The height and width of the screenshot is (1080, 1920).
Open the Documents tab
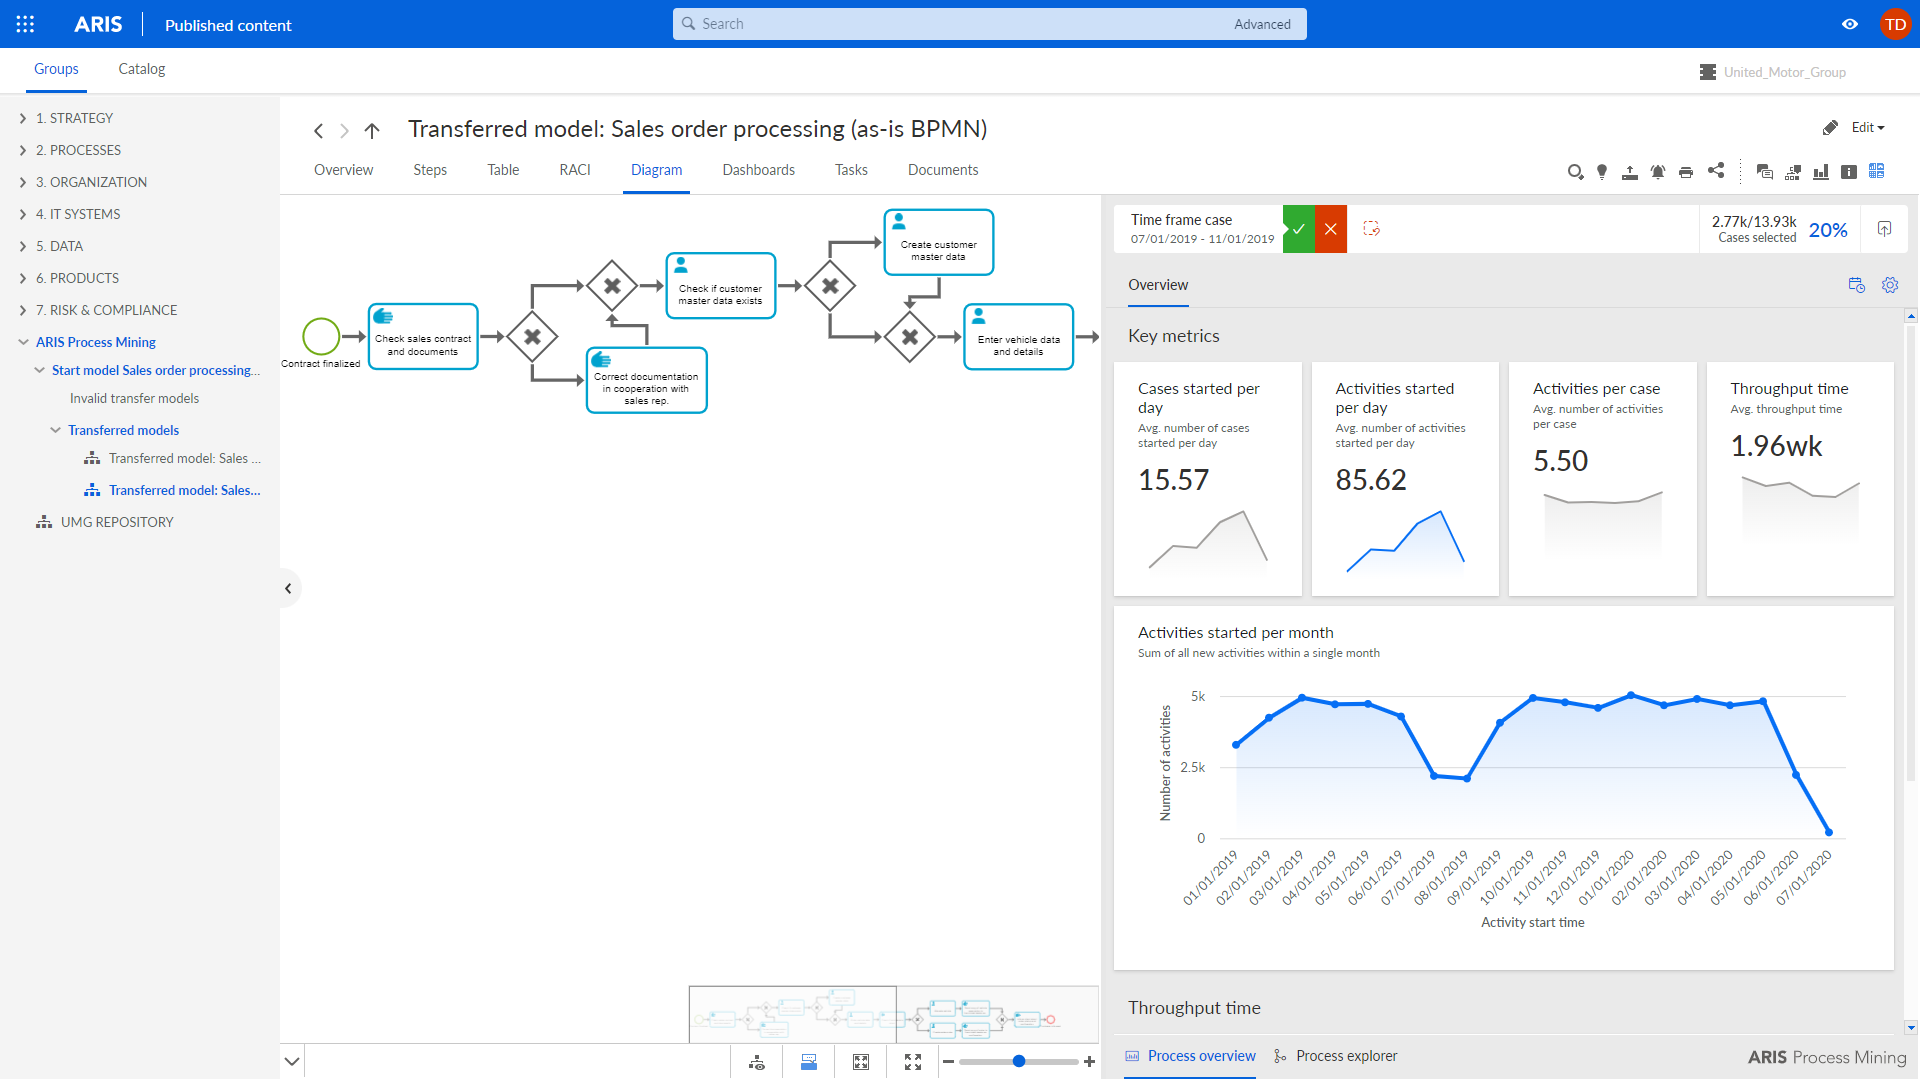(943, 170)
